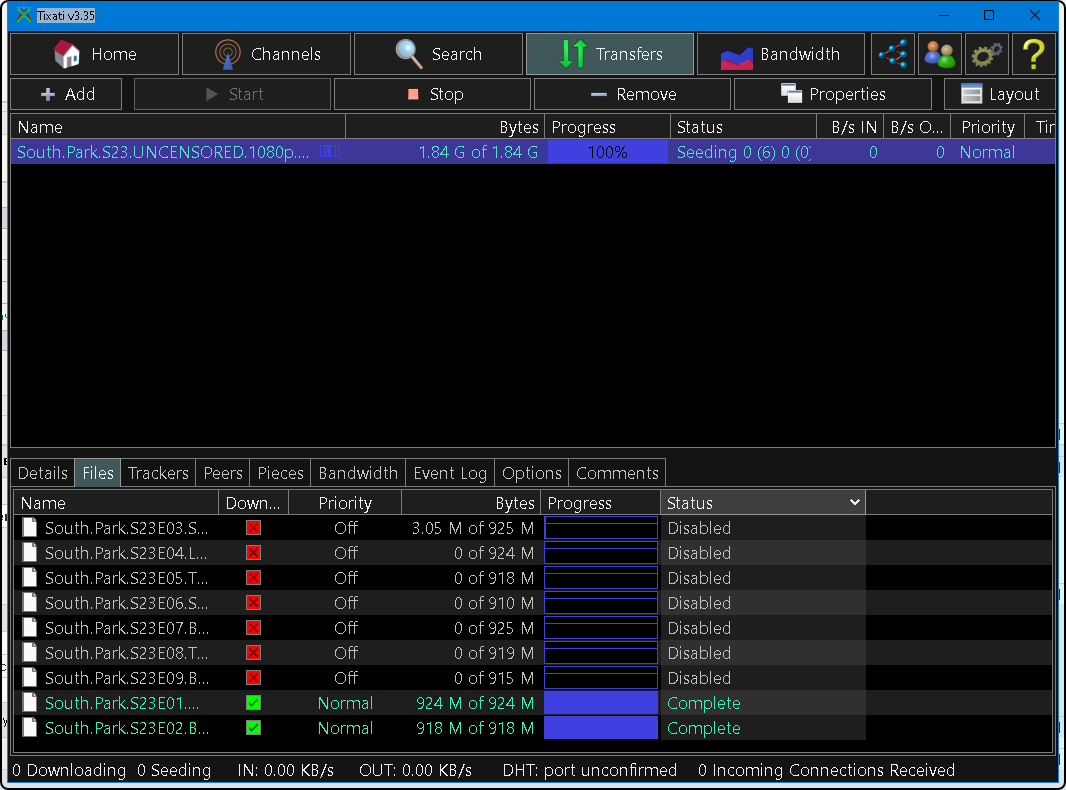Screen dimensions: 1066x790
Task: Click the file icon next to South.Park.S23E05
Action: (30, 578)
